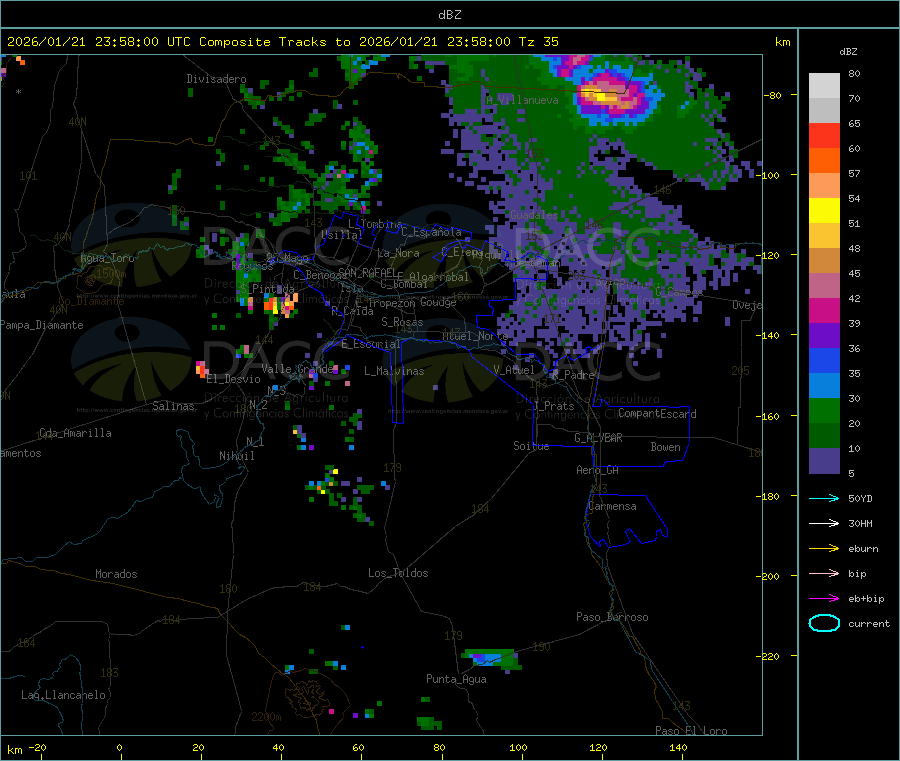
Task: Select the bright green swatch between 30 and 20
Action: coord(824,410)
